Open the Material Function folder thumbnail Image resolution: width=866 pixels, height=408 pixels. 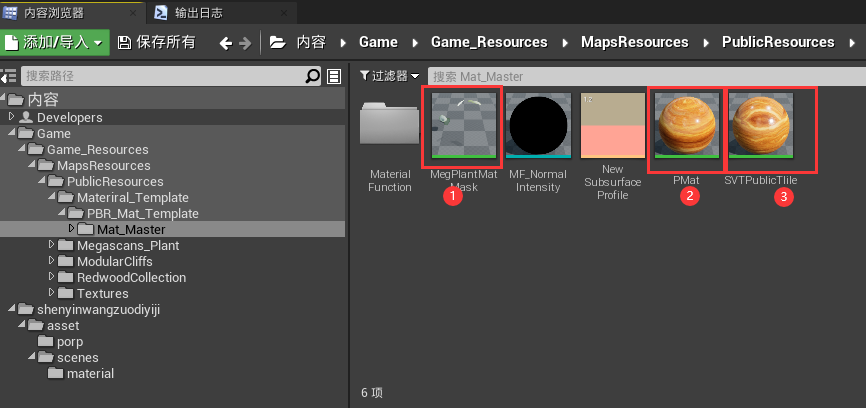[390, 125]
